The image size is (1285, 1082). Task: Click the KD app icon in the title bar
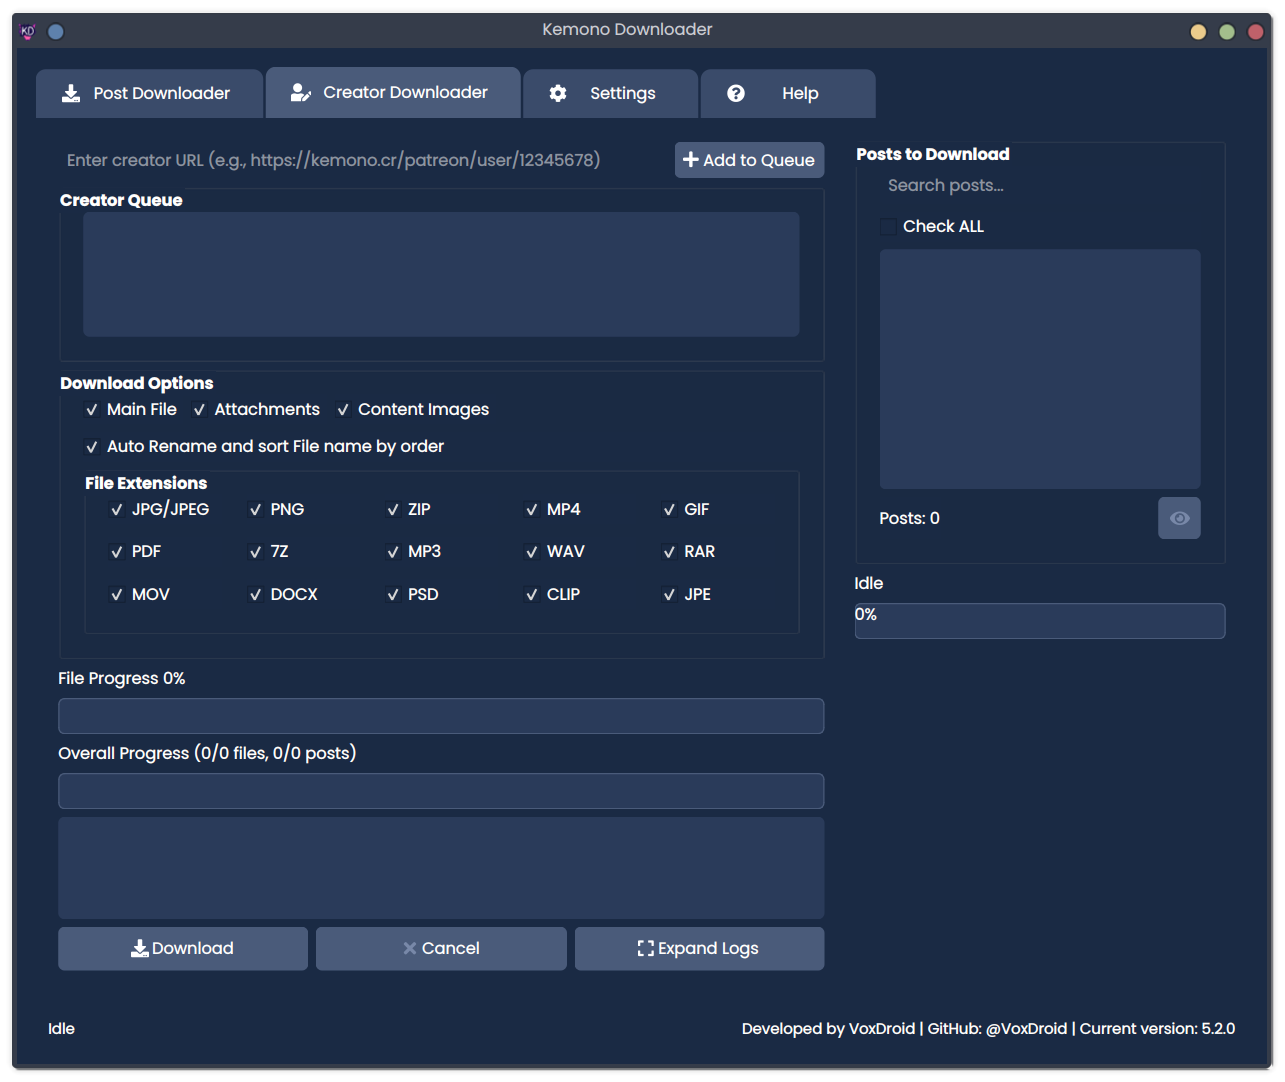coord(27,30)
